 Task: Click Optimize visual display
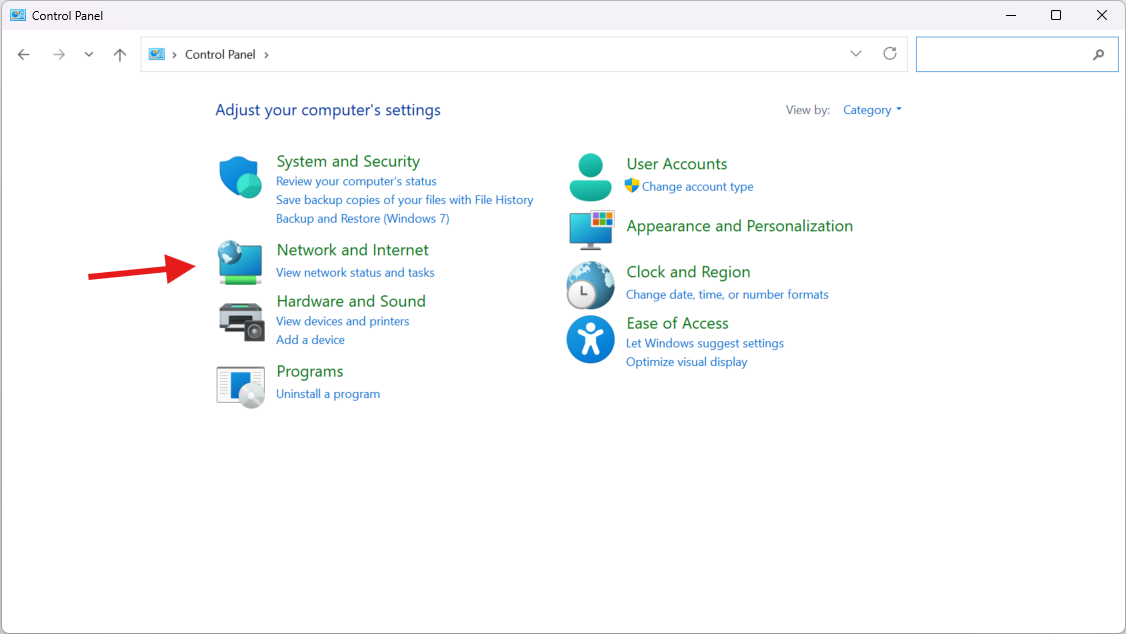point(687,362)
